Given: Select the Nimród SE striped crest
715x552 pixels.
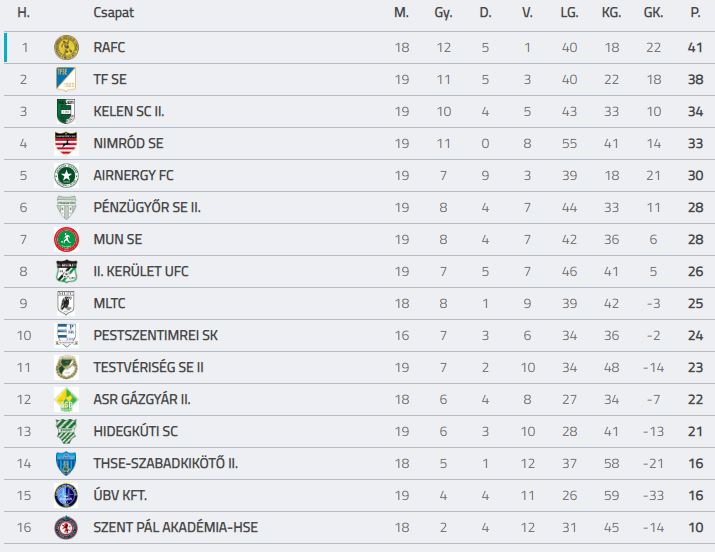Looking at the screenshot, I should click(x=66, y=143).
